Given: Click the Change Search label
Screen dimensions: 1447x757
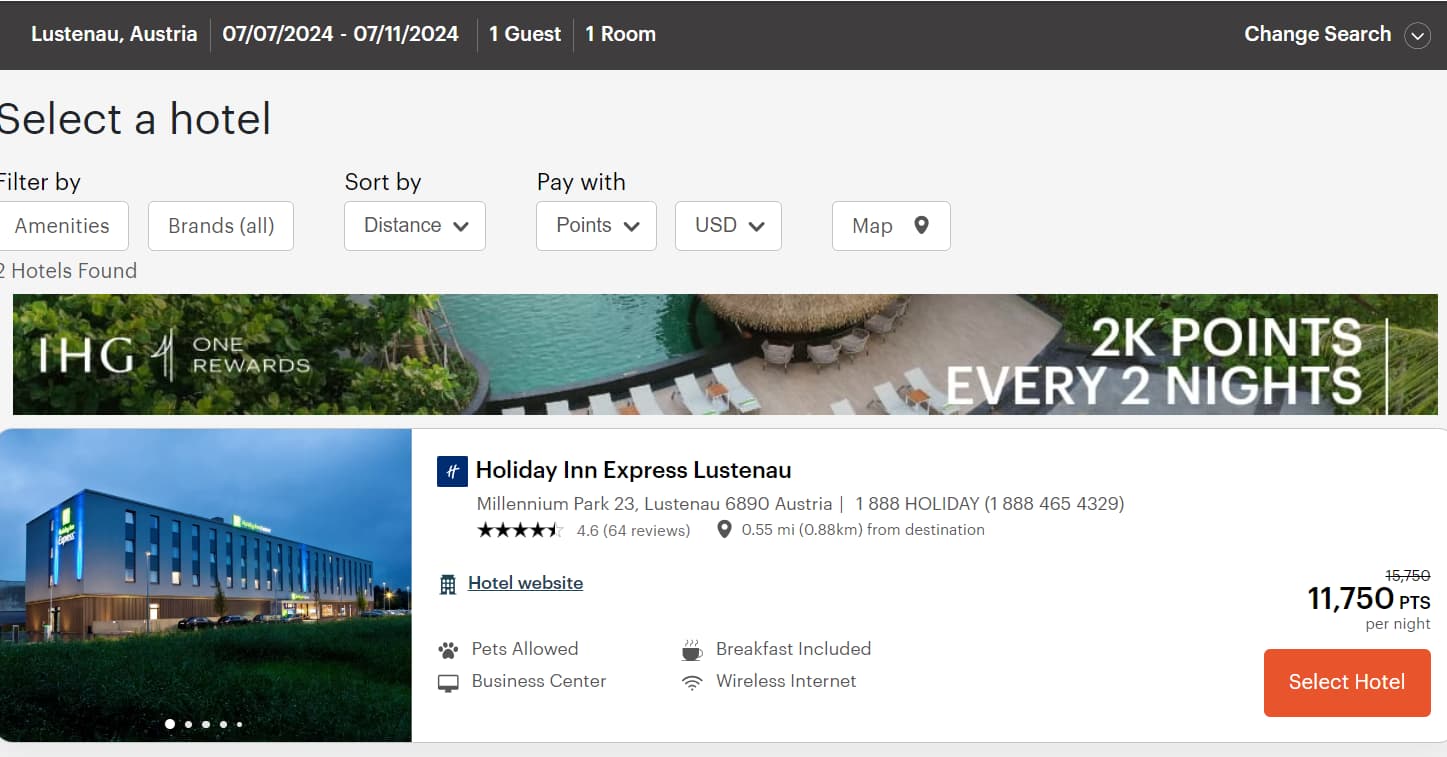Looking at the screenshot, I should [x=1317, y=34].
